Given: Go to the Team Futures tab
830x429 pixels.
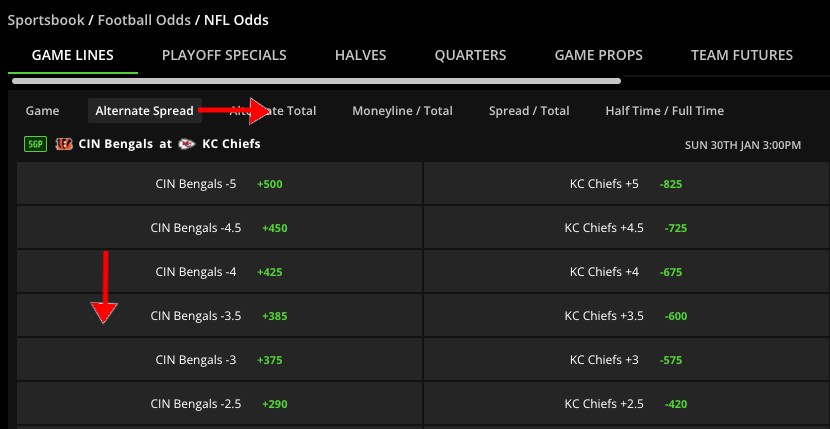Looking at the screenshot, I should tap(742, 55).
